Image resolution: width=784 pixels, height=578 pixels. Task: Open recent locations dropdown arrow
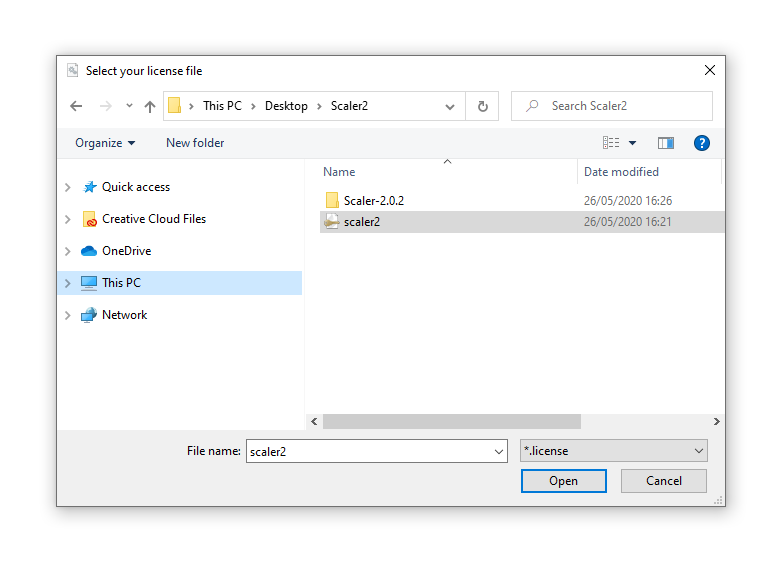tap(130, 106)
